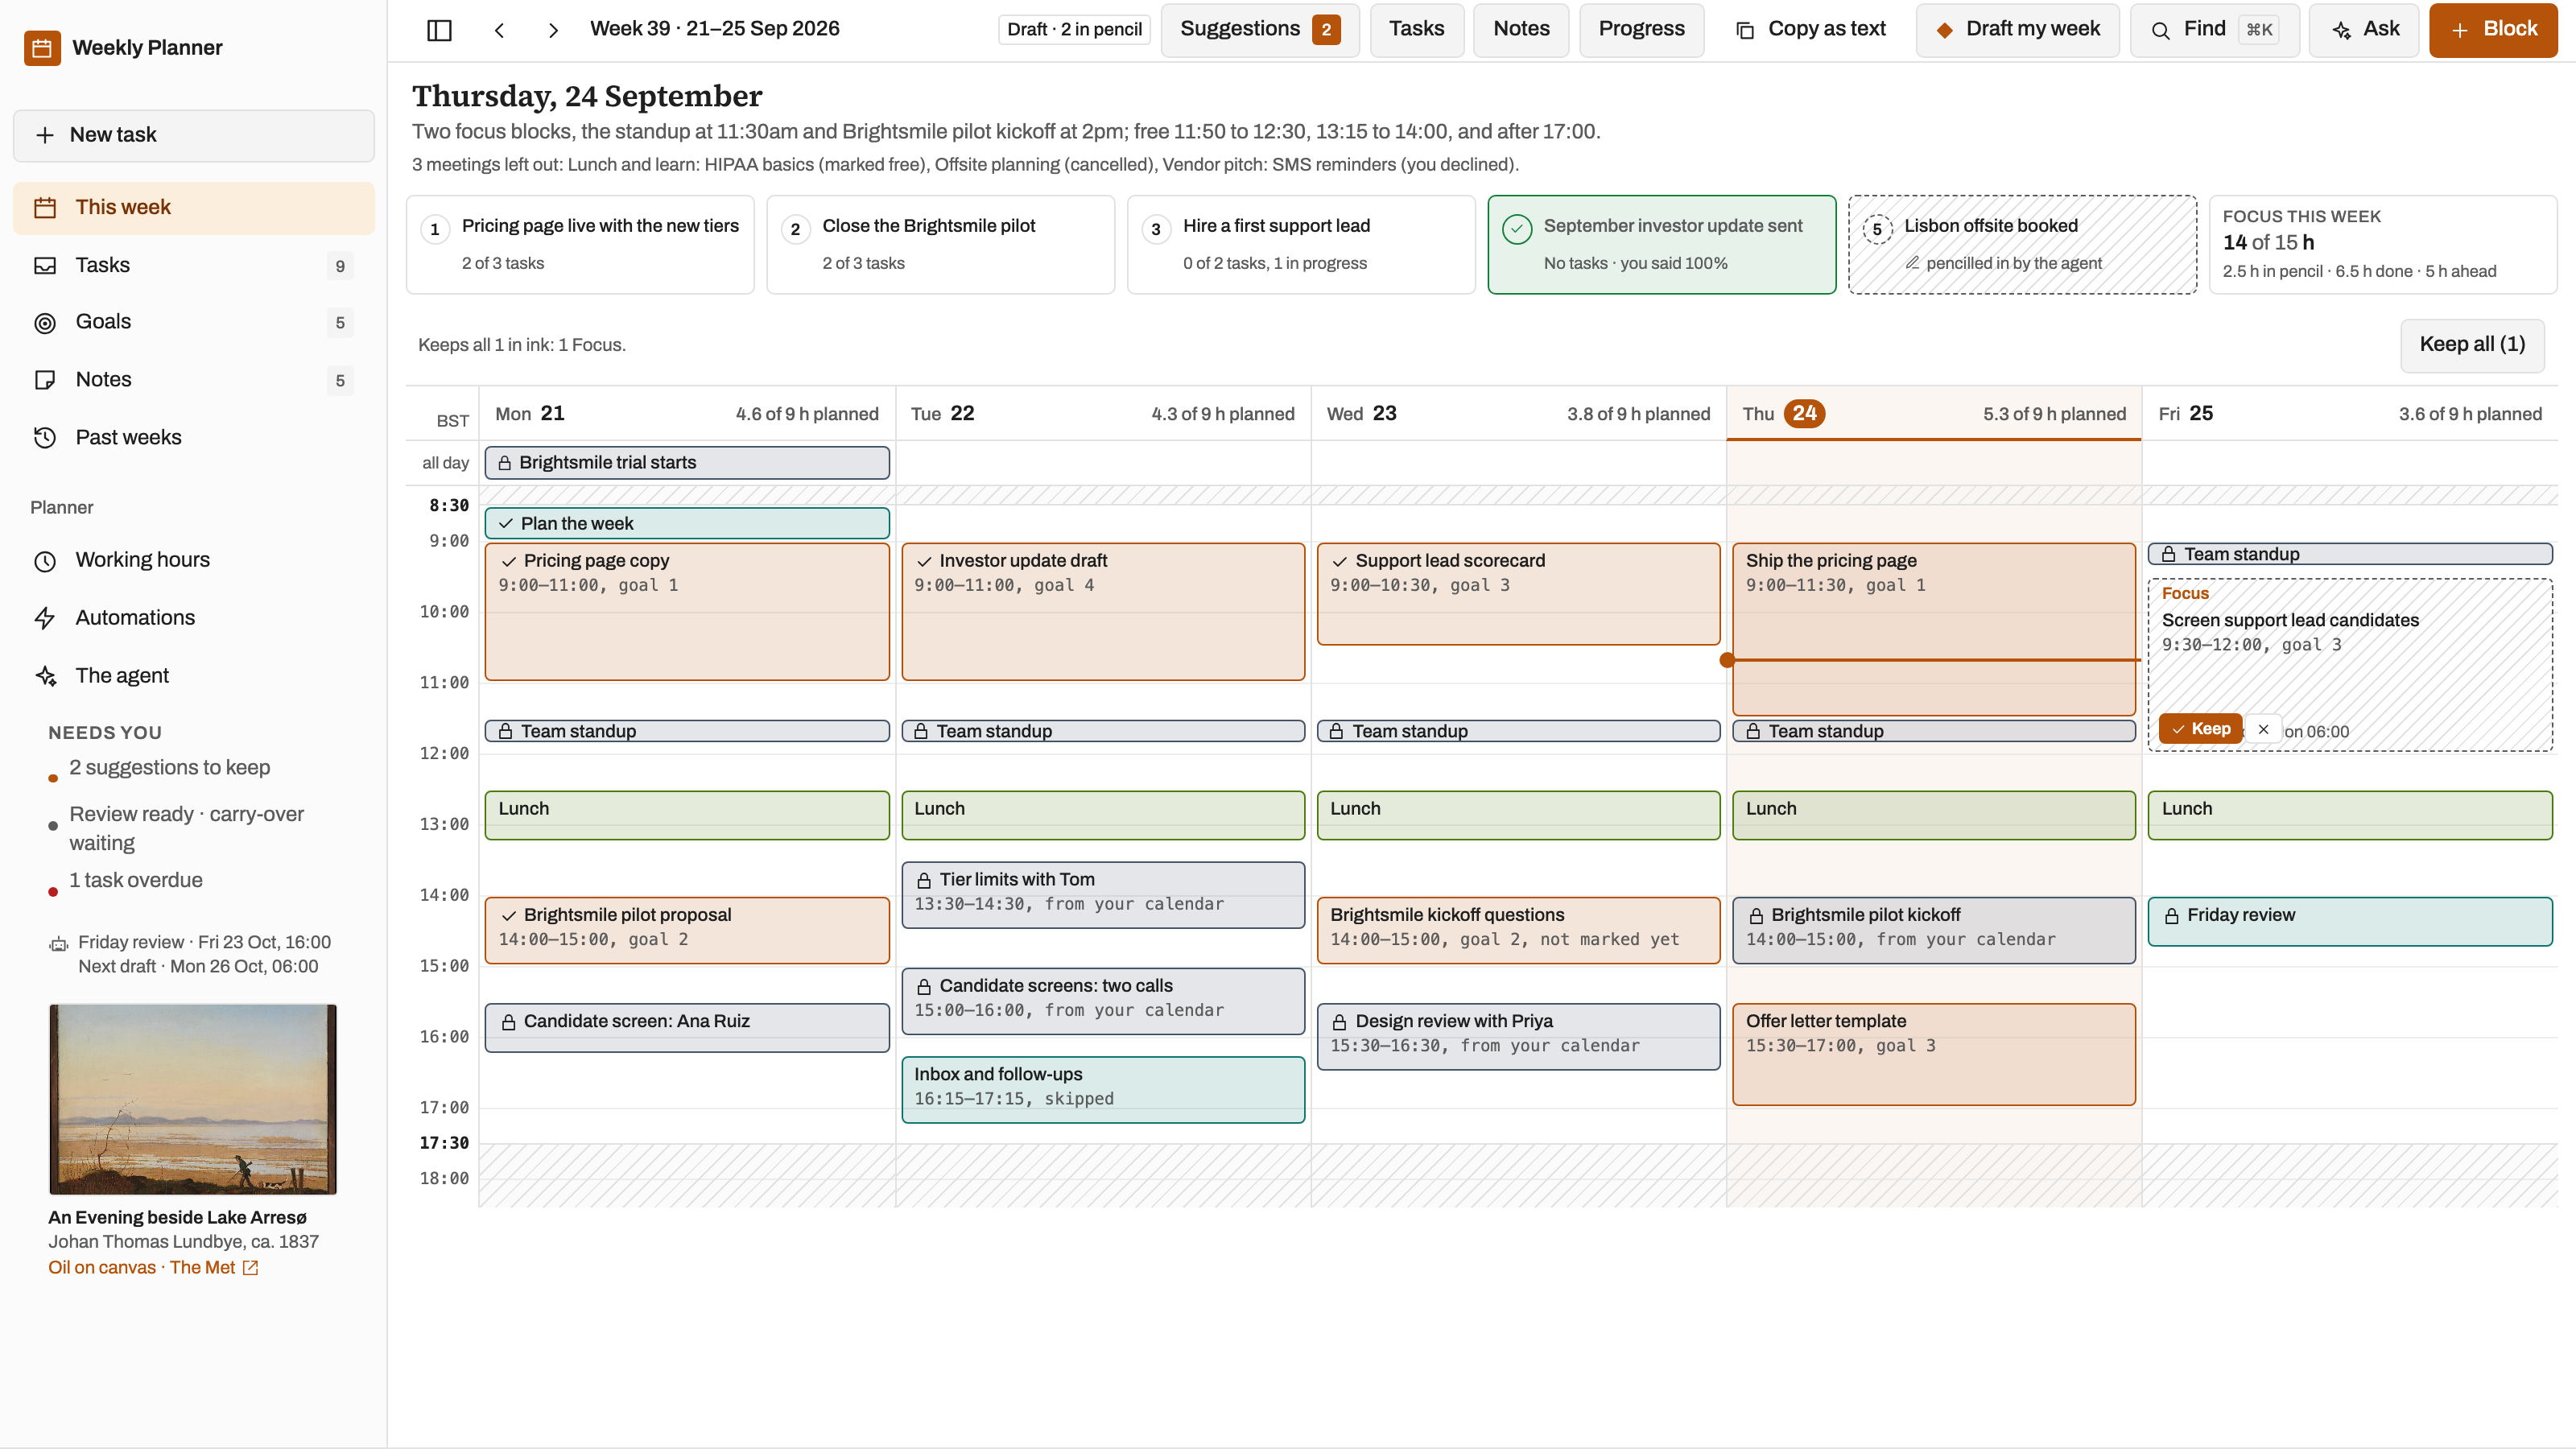Click the lock icon on Brightsmile pilot kickoff
The width and height of the screenshot is (2576, 1449).
click(1756, 916)
